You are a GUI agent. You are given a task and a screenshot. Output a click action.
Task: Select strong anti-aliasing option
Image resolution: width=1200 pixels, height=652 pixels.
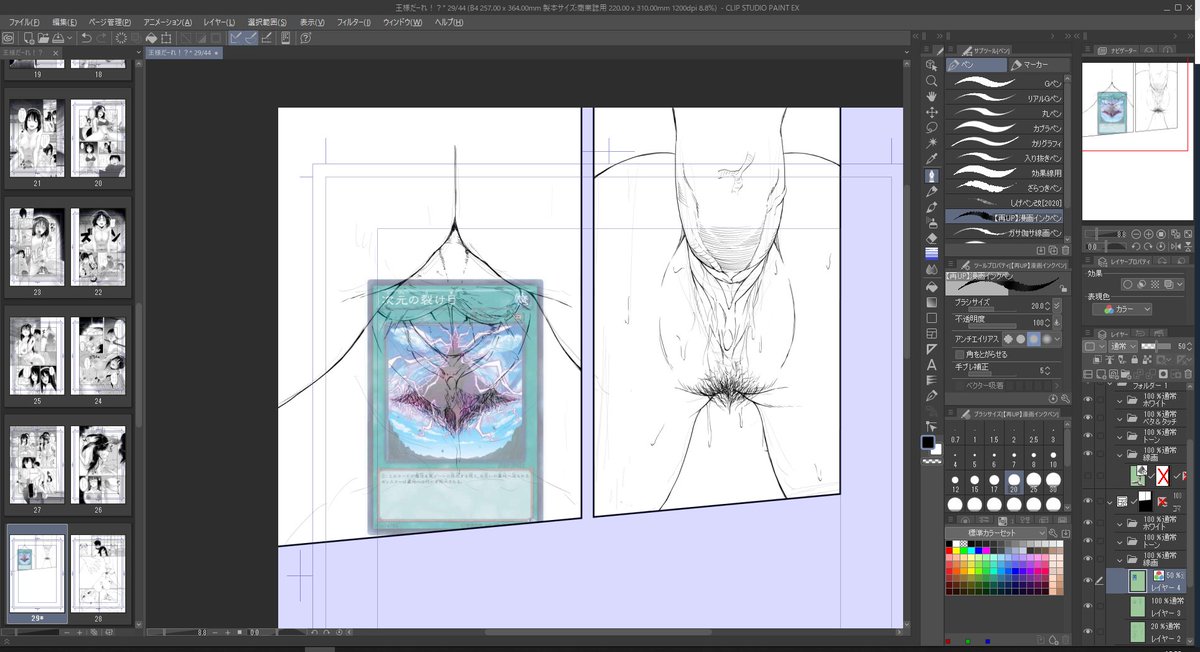tap(1048, 338)
